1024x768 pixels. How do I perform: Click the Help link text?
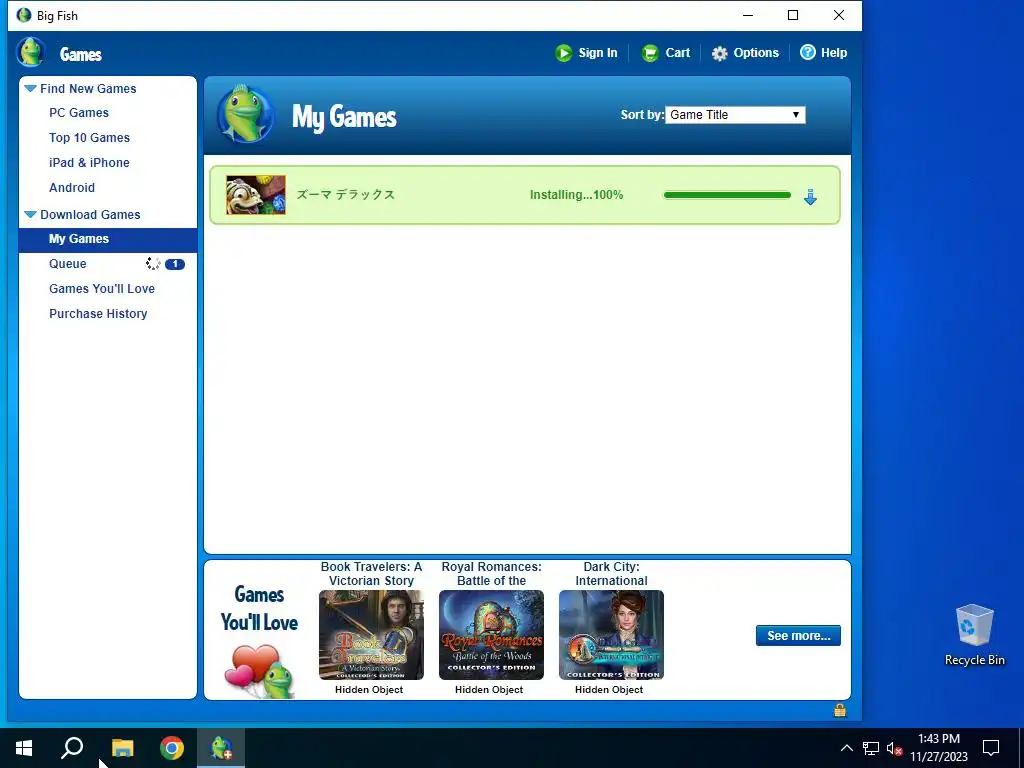coord(834,53)
